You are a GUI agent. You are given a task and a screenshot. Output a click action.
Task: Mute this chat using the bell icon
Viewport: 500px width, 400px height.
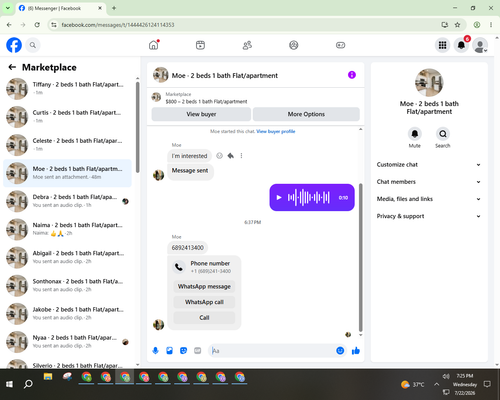[415, 134]
